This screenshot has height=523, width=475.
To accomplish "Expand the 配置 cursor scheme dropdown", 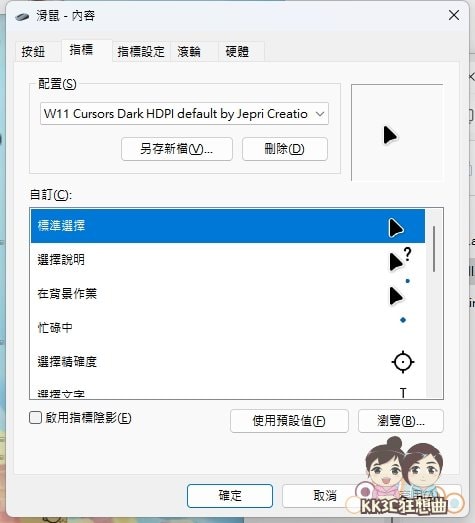I will coord(184,114).
